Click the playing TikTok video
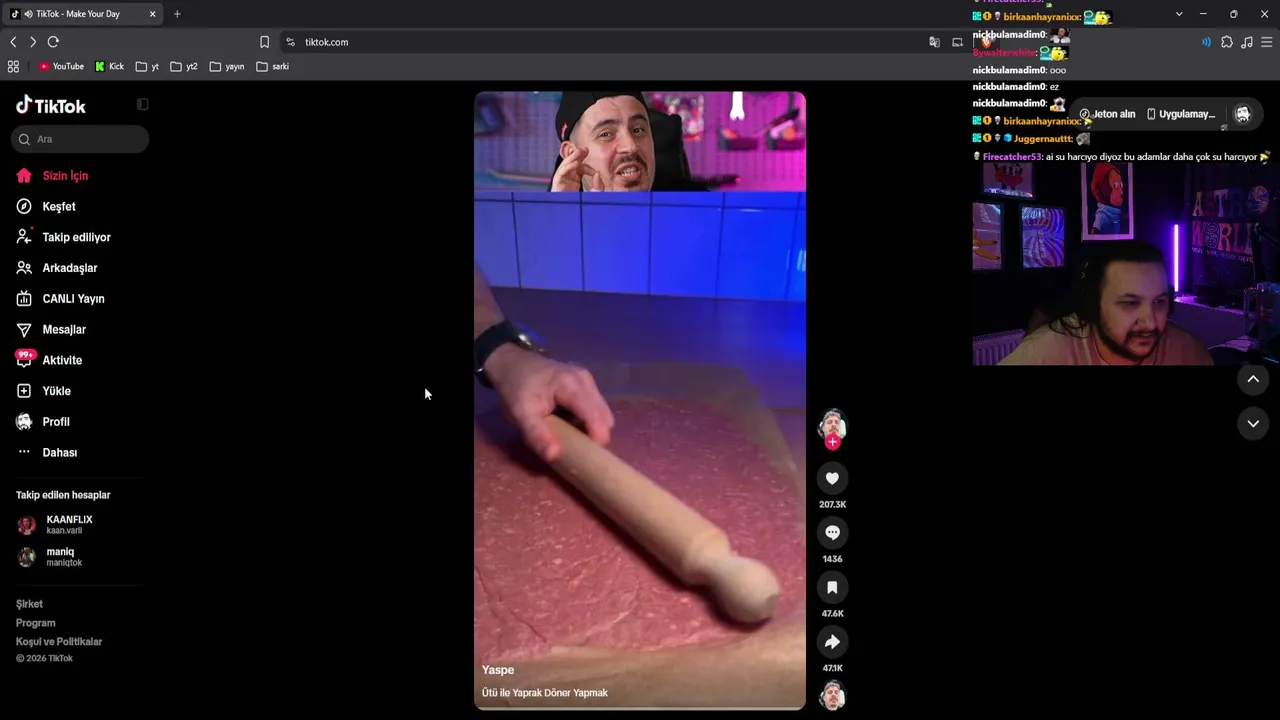This screenshot has width=1280, height=720. pos(640,401)
